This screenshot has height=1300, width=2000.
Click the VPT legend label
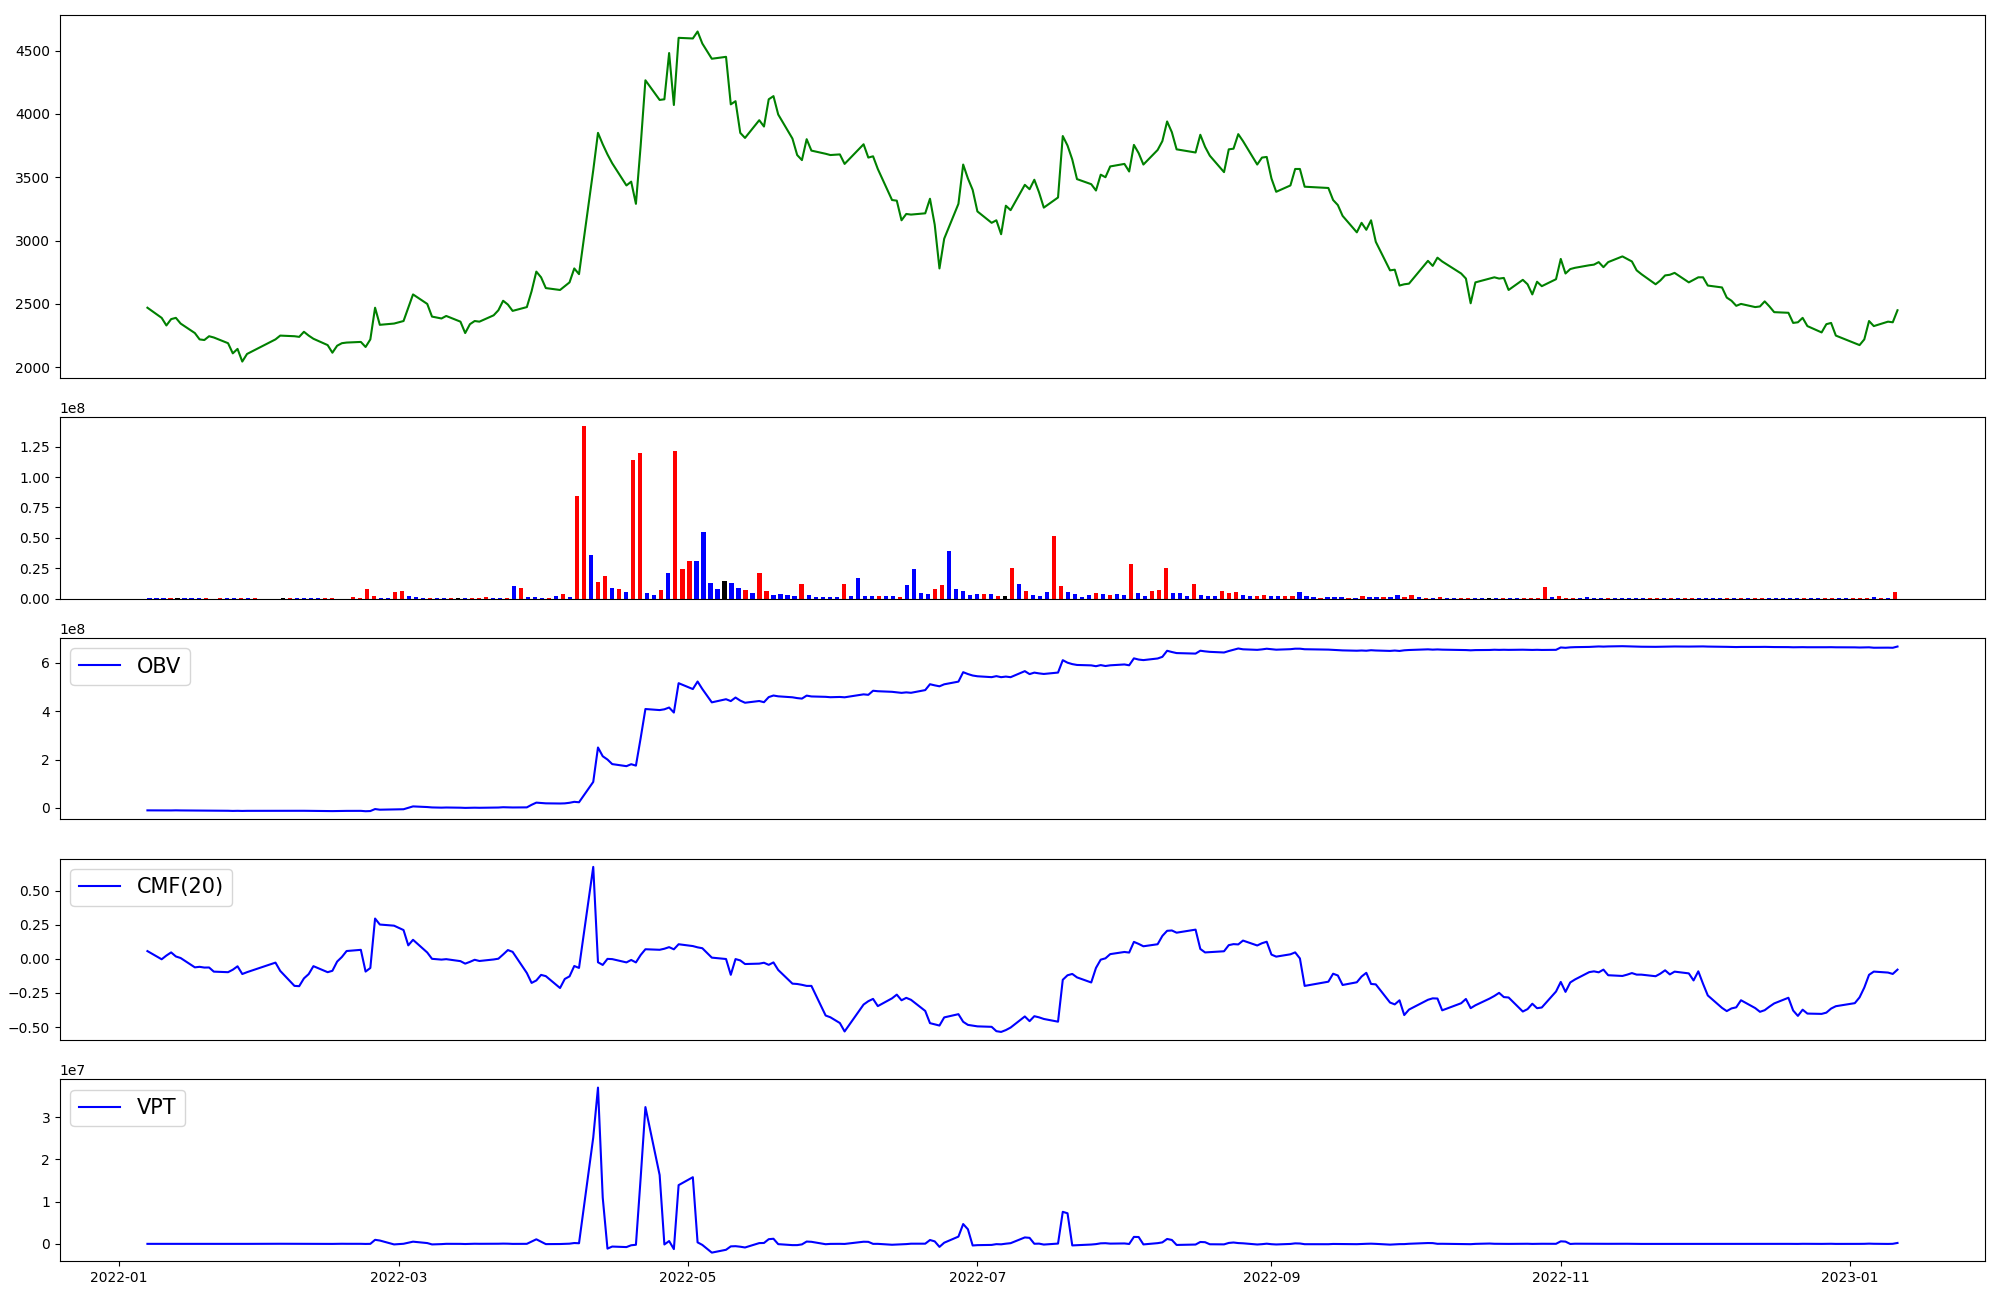[x=156, y=1107]
